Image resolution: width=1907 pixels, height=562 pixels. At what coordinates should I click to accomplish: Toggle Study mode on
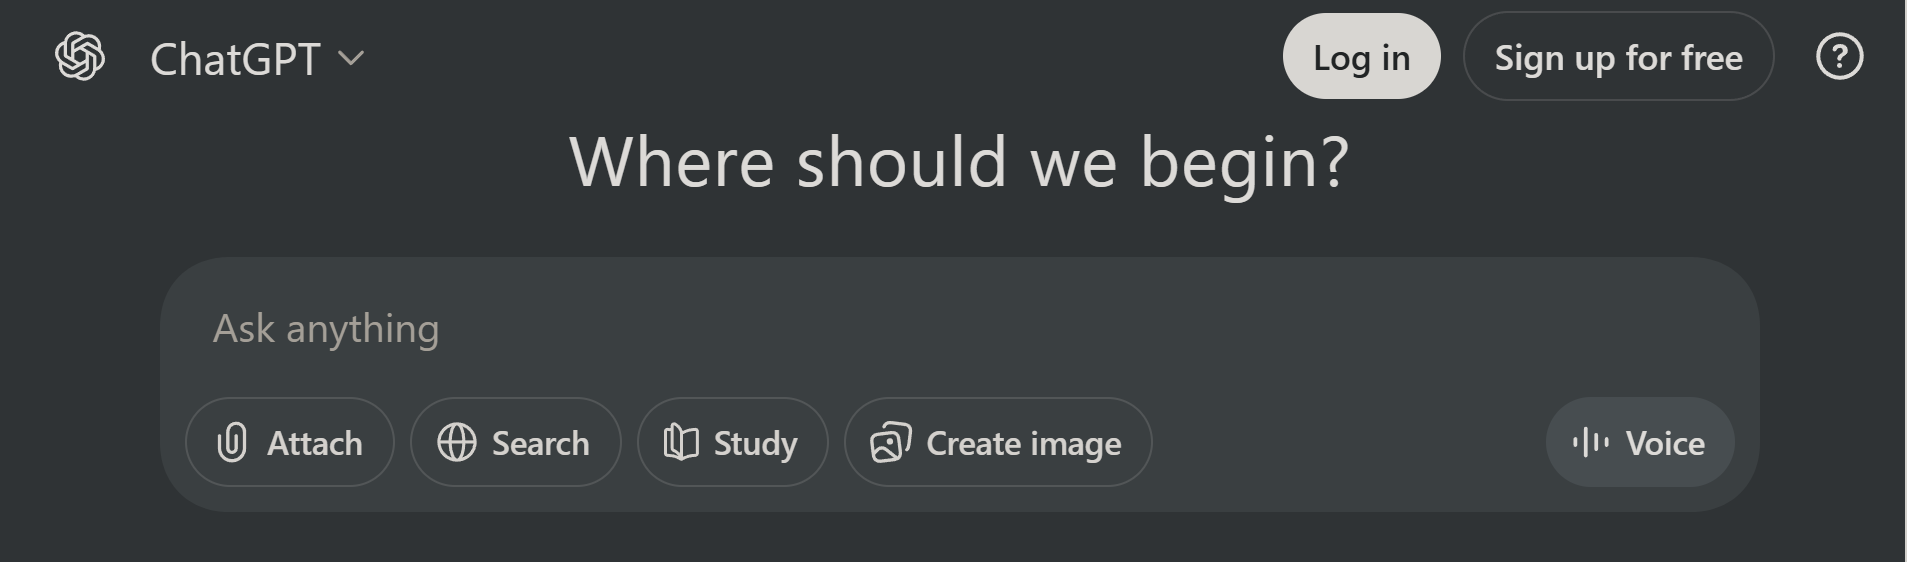point(755,443)
